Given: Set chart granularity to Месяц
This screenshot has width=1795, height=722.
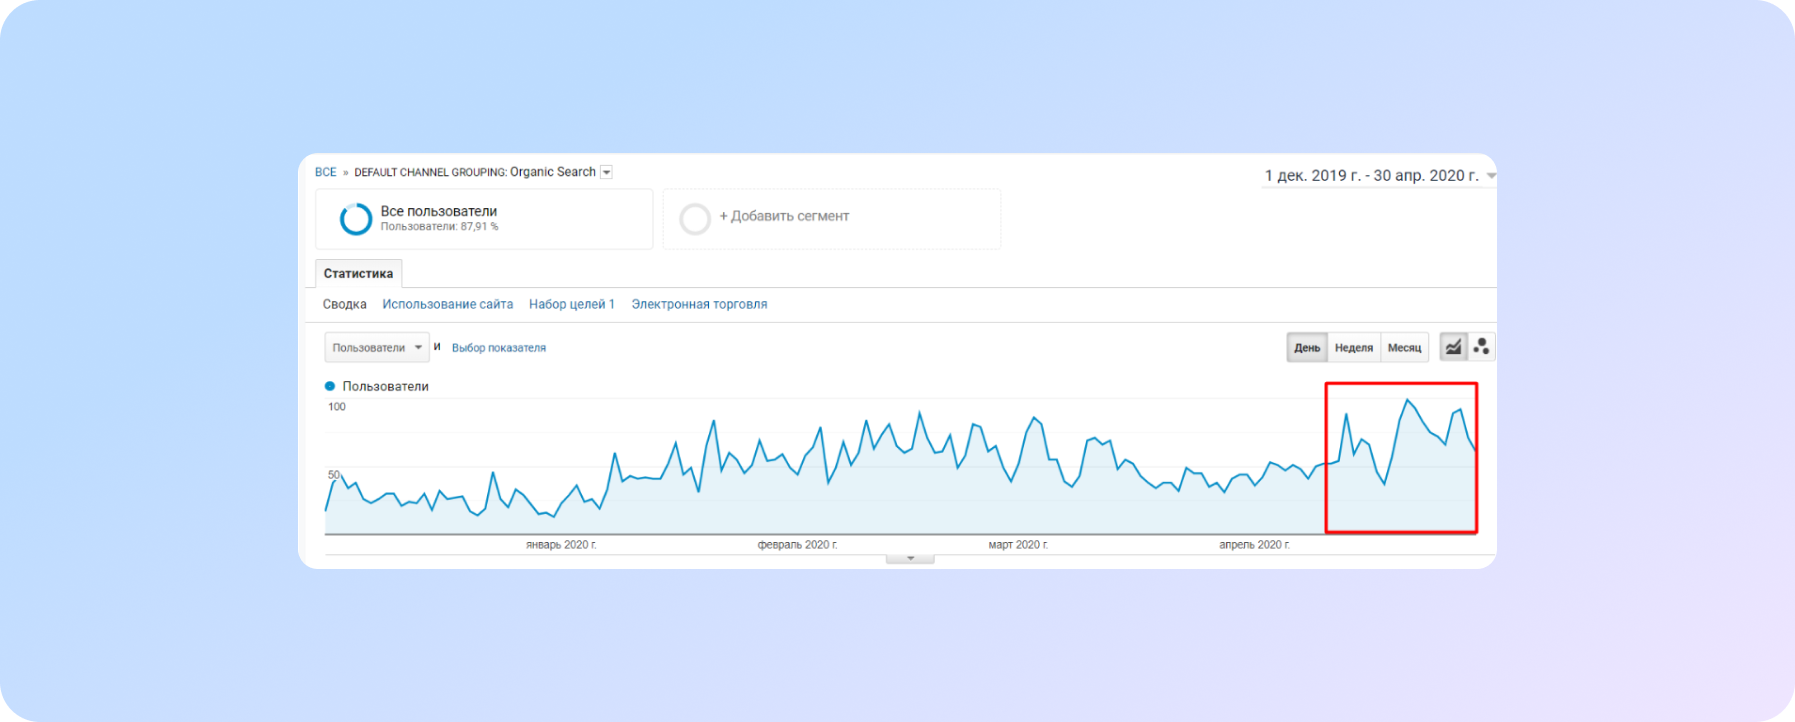Looking at the screenshot, I should tap(1404, 347).
